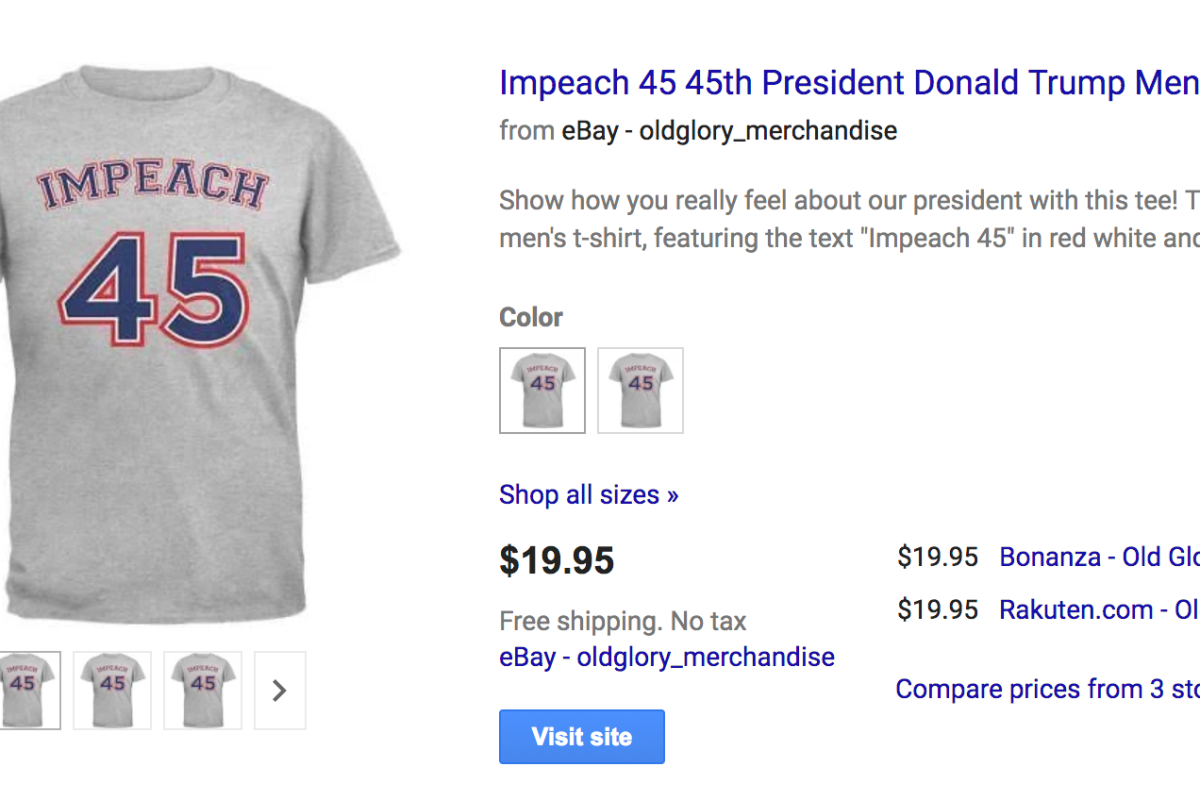1200x800 pixels.
Task: Click the bold $19.95 main price
Action: [556, 561]
